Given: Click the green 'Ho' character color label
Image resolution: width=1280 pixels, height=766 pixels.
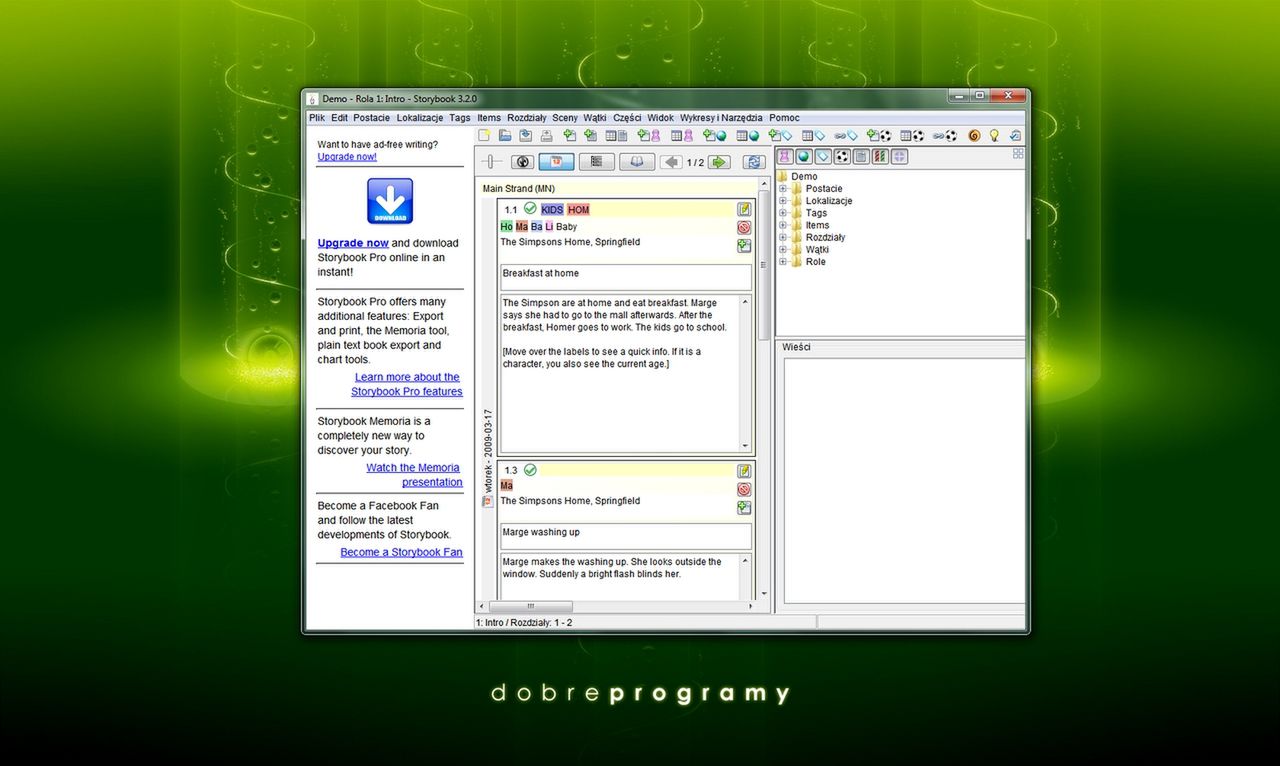Looking at the screenshot, I should click(x=507, y=227).
